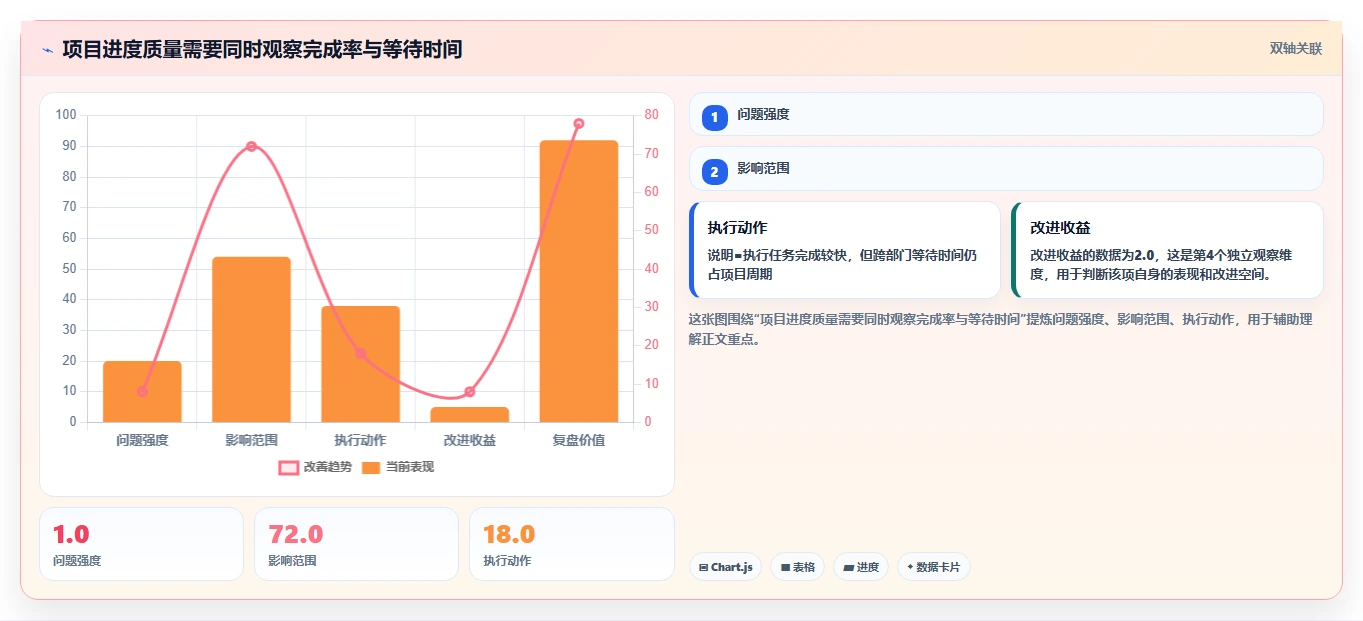Click the left axis value 100
The image size is (1363, 621).
tap(66, 115)
